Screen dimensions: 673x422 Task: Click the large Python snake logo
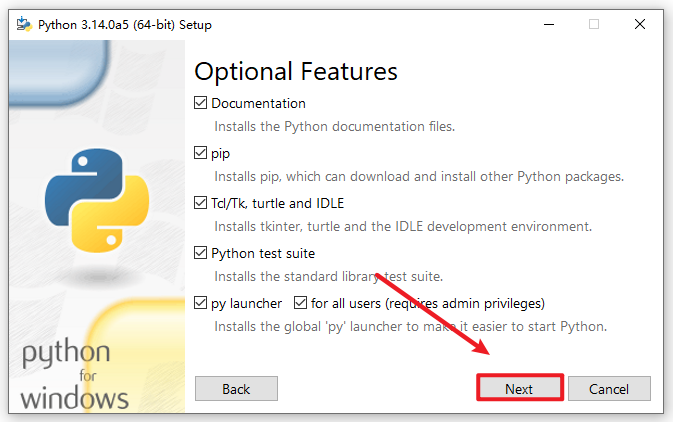pos(95,198)
